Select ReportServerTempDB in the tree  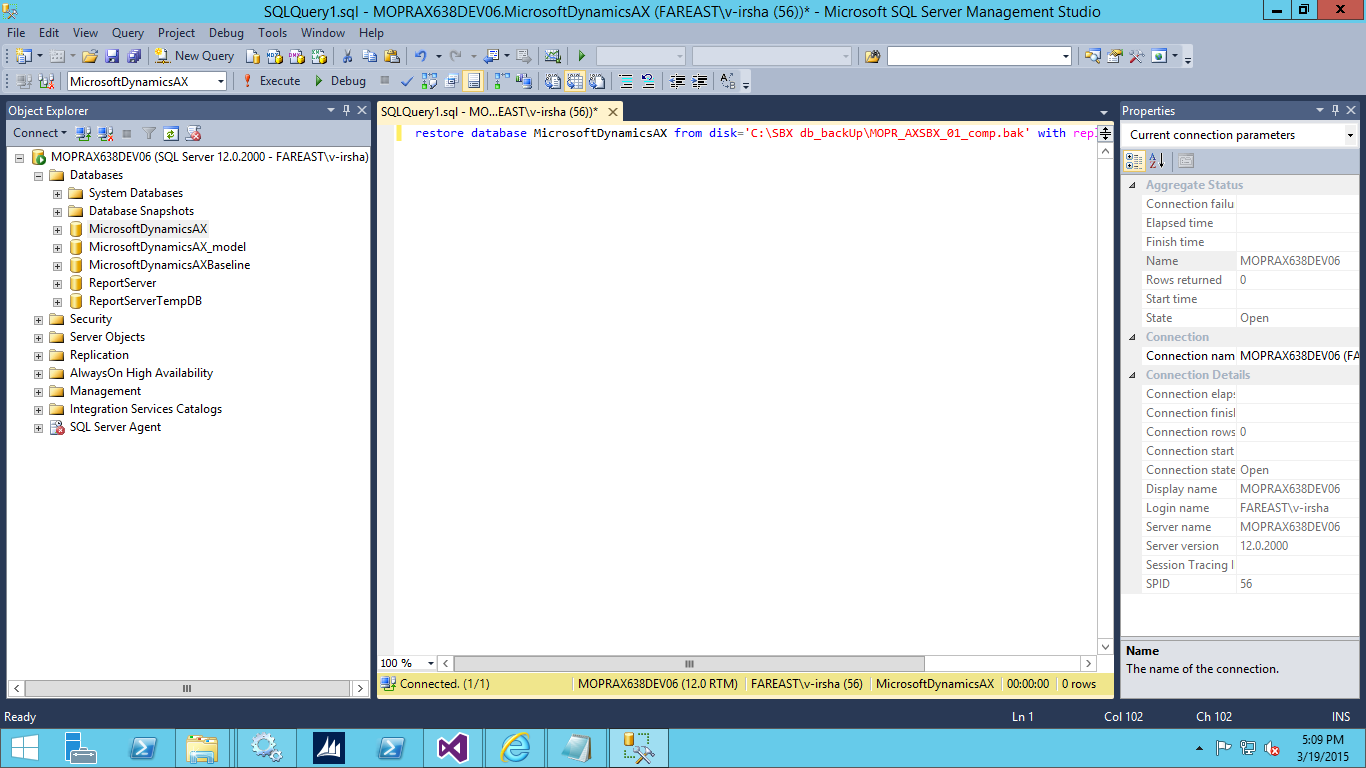click(x=145, y=301)
